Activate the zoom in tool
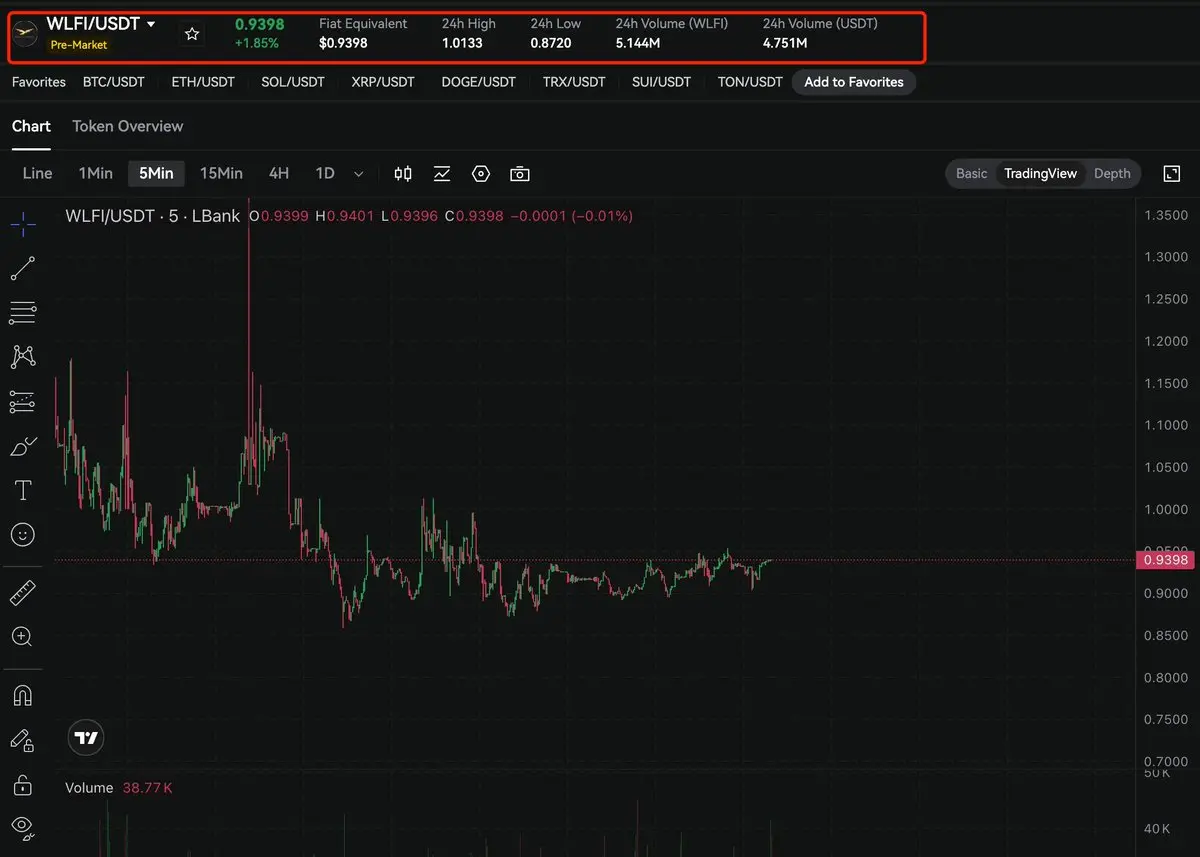Image resolution: width=1200 pixels, height=857 pixels. coord(23,637)
